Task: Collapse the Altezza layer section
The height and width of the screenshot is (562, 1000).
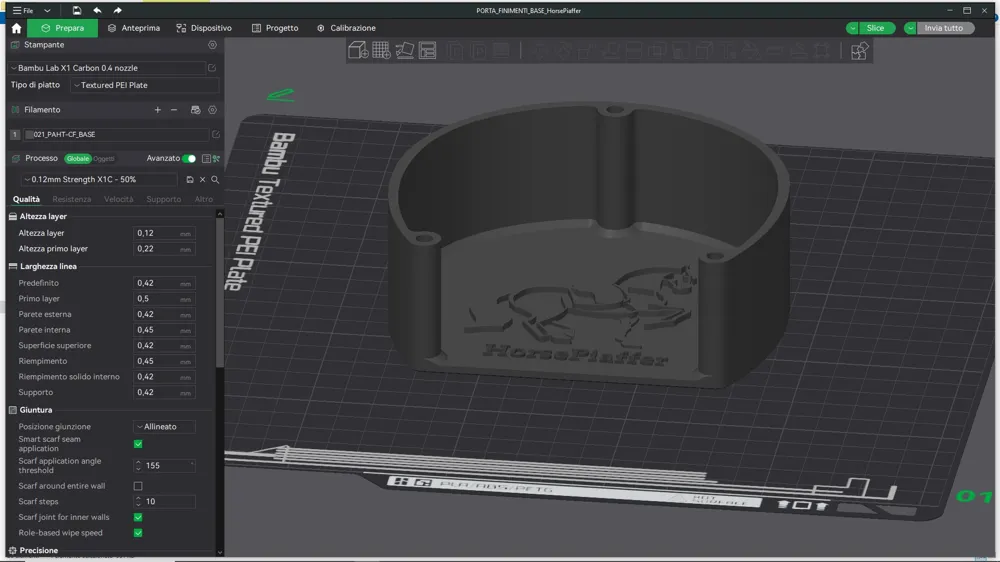Action: coord(42,216)
